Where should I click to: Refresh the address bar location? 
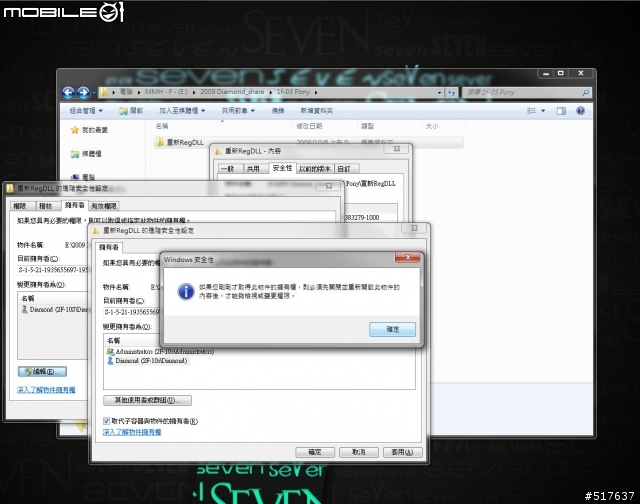pyautogui.click(x=451, y=93)
